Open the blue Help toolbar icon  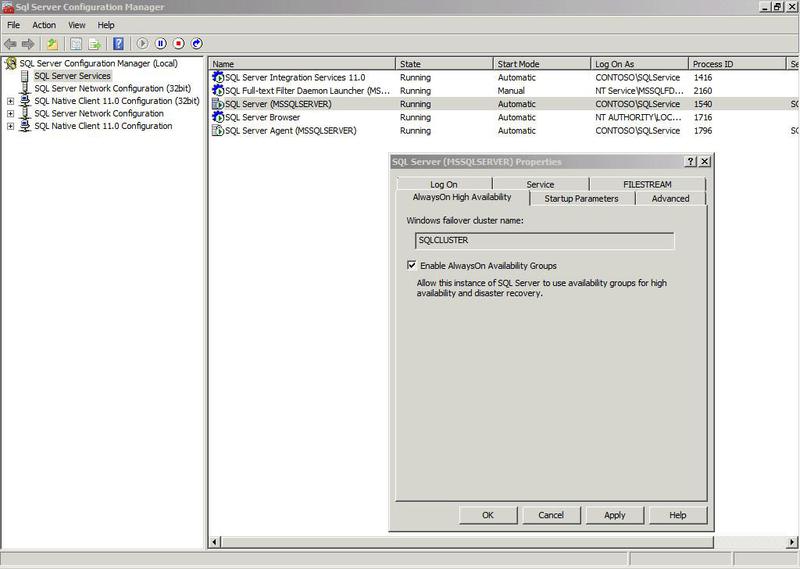point(118,44)
